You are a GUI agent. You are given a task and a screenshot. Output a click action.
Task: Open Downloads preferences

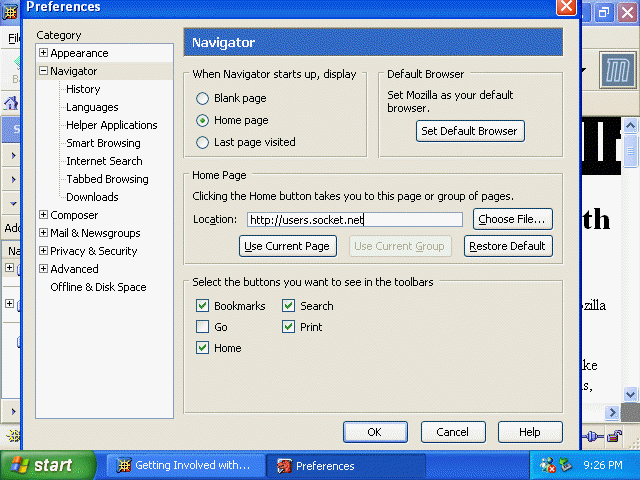tap(92, 197)
